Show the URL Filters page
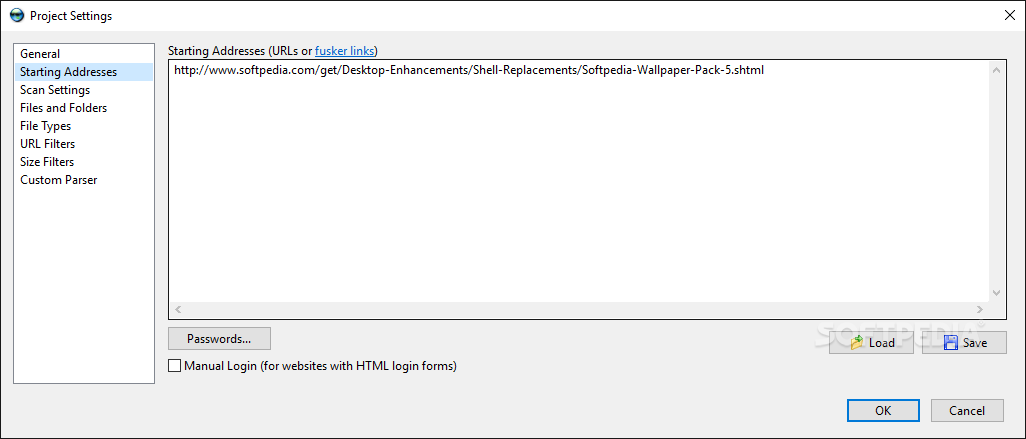This screenshot has width=1026, height=439. pos(47,144)
